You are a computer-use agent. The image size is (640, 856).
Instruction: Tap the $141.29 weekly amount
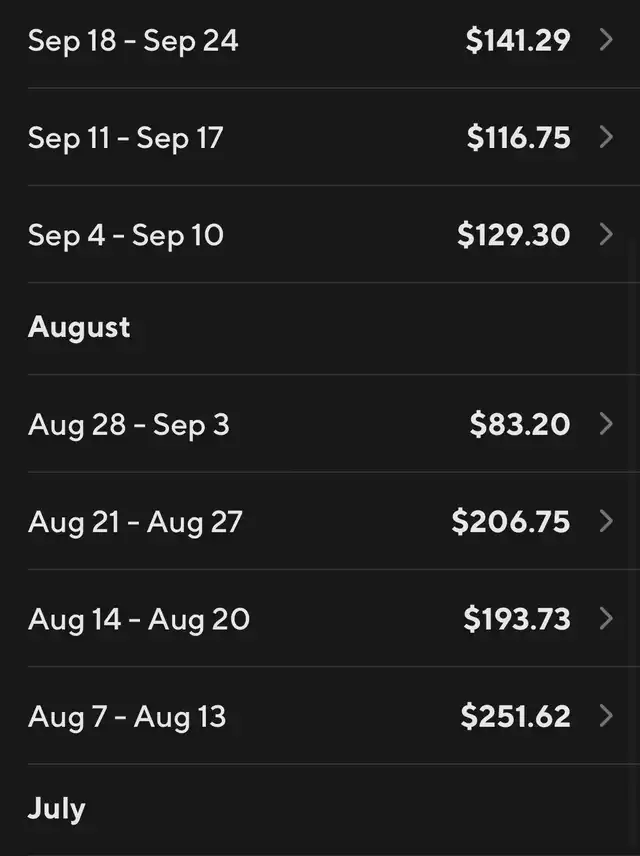coord(518,41)
